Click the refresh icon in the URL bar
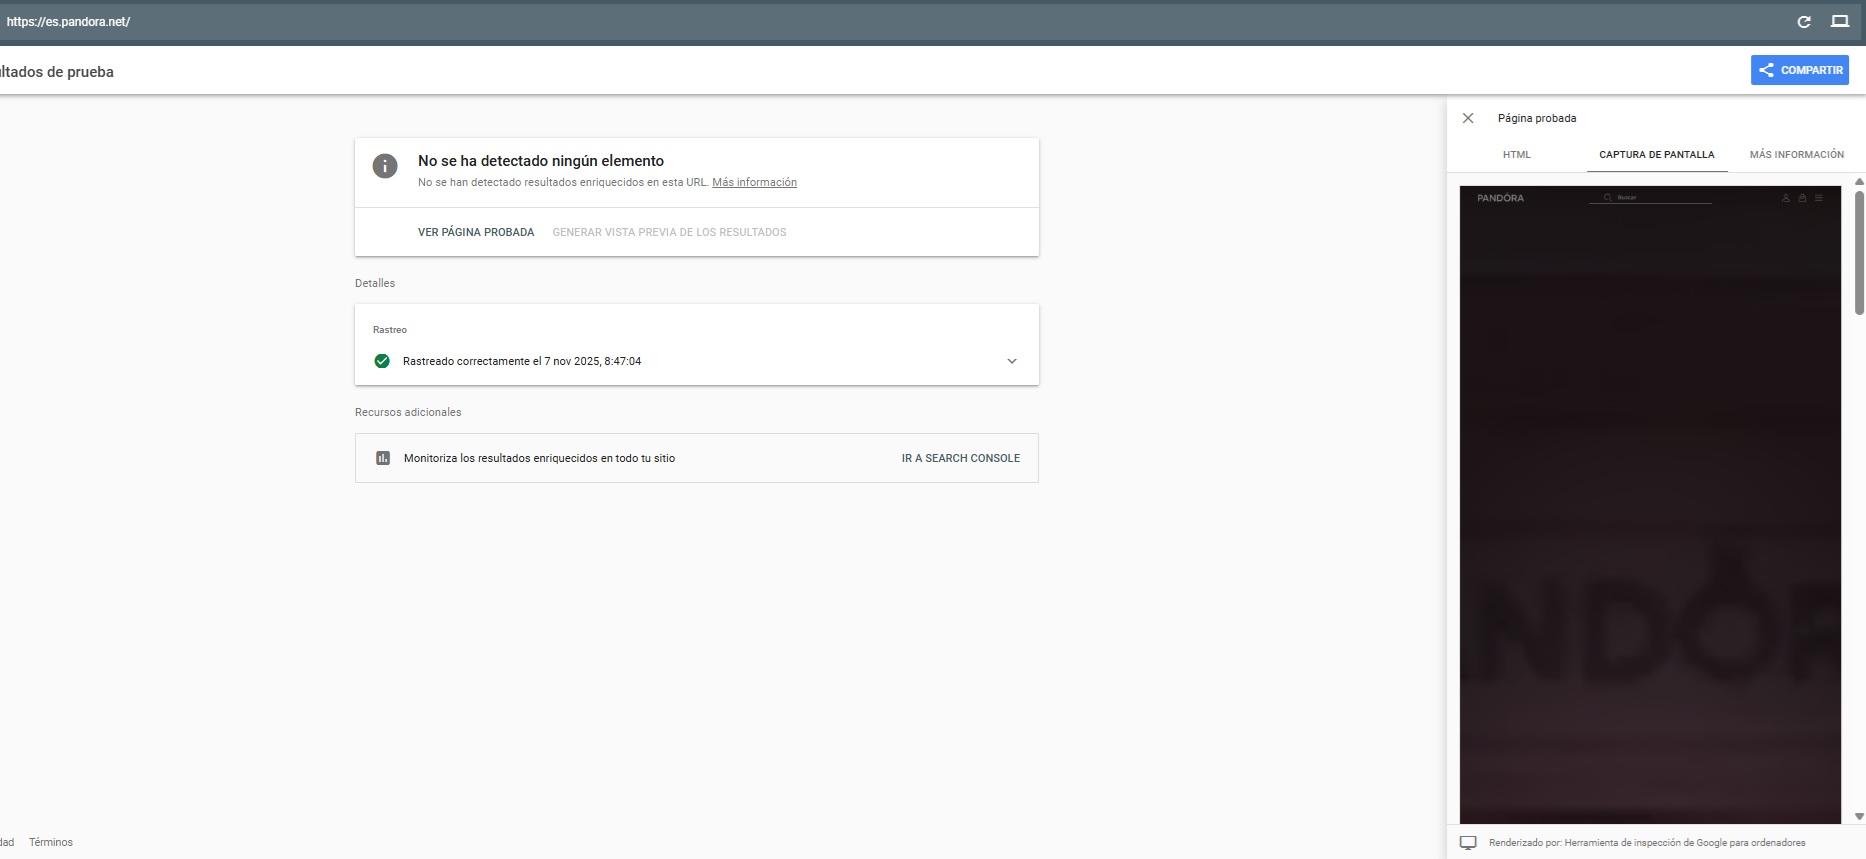Image resolution: width=1866 pixels, height=859 pixels. coord(1804,22)
